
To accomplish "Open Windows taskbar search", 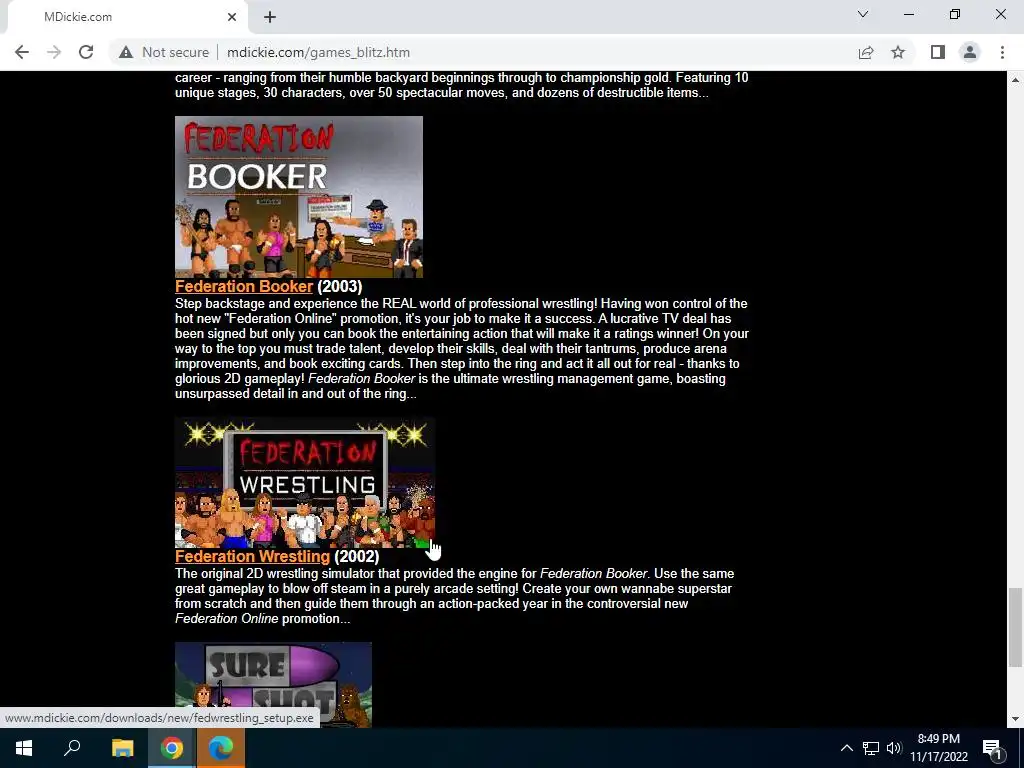I will [72, 748].
